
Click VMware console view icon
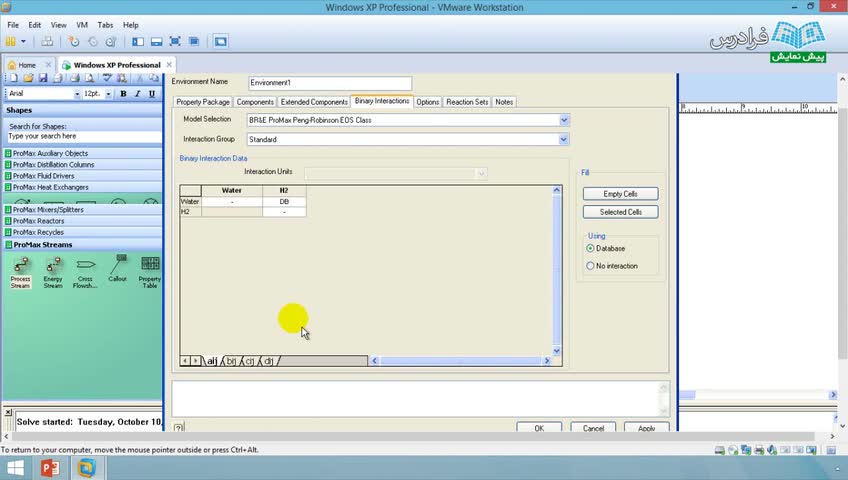[x=220, y=41]
